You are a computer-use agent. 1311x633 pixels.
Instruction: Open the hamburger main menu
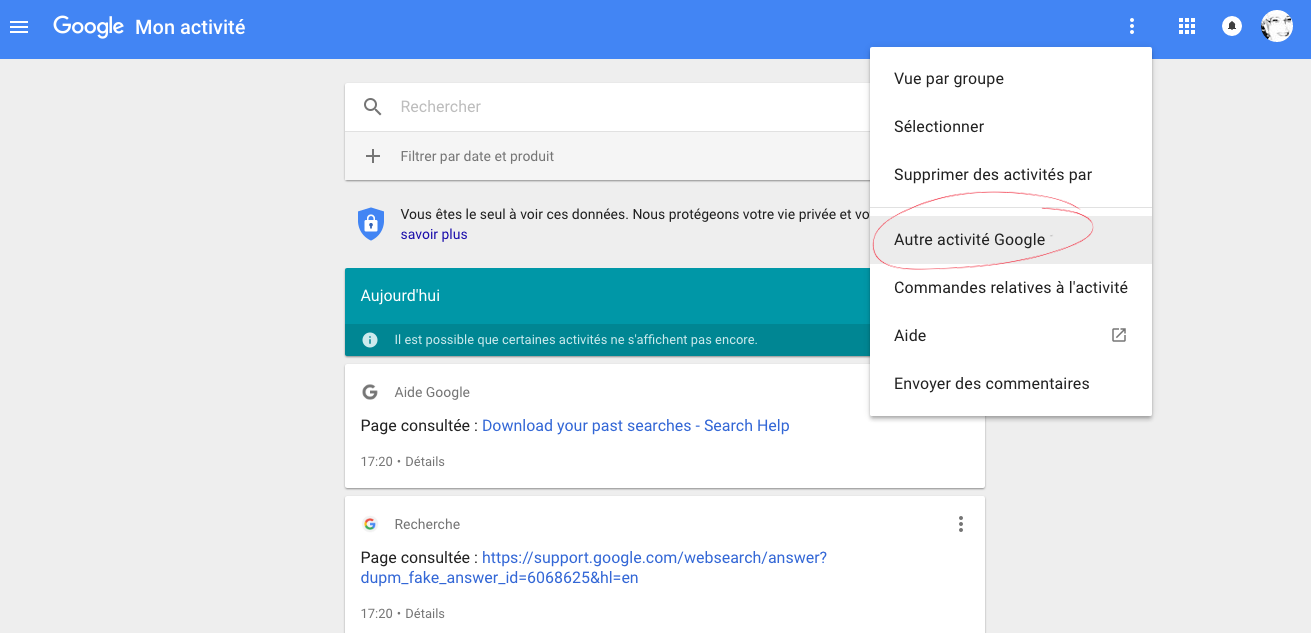pyautogui.click(x=19, y=27)
